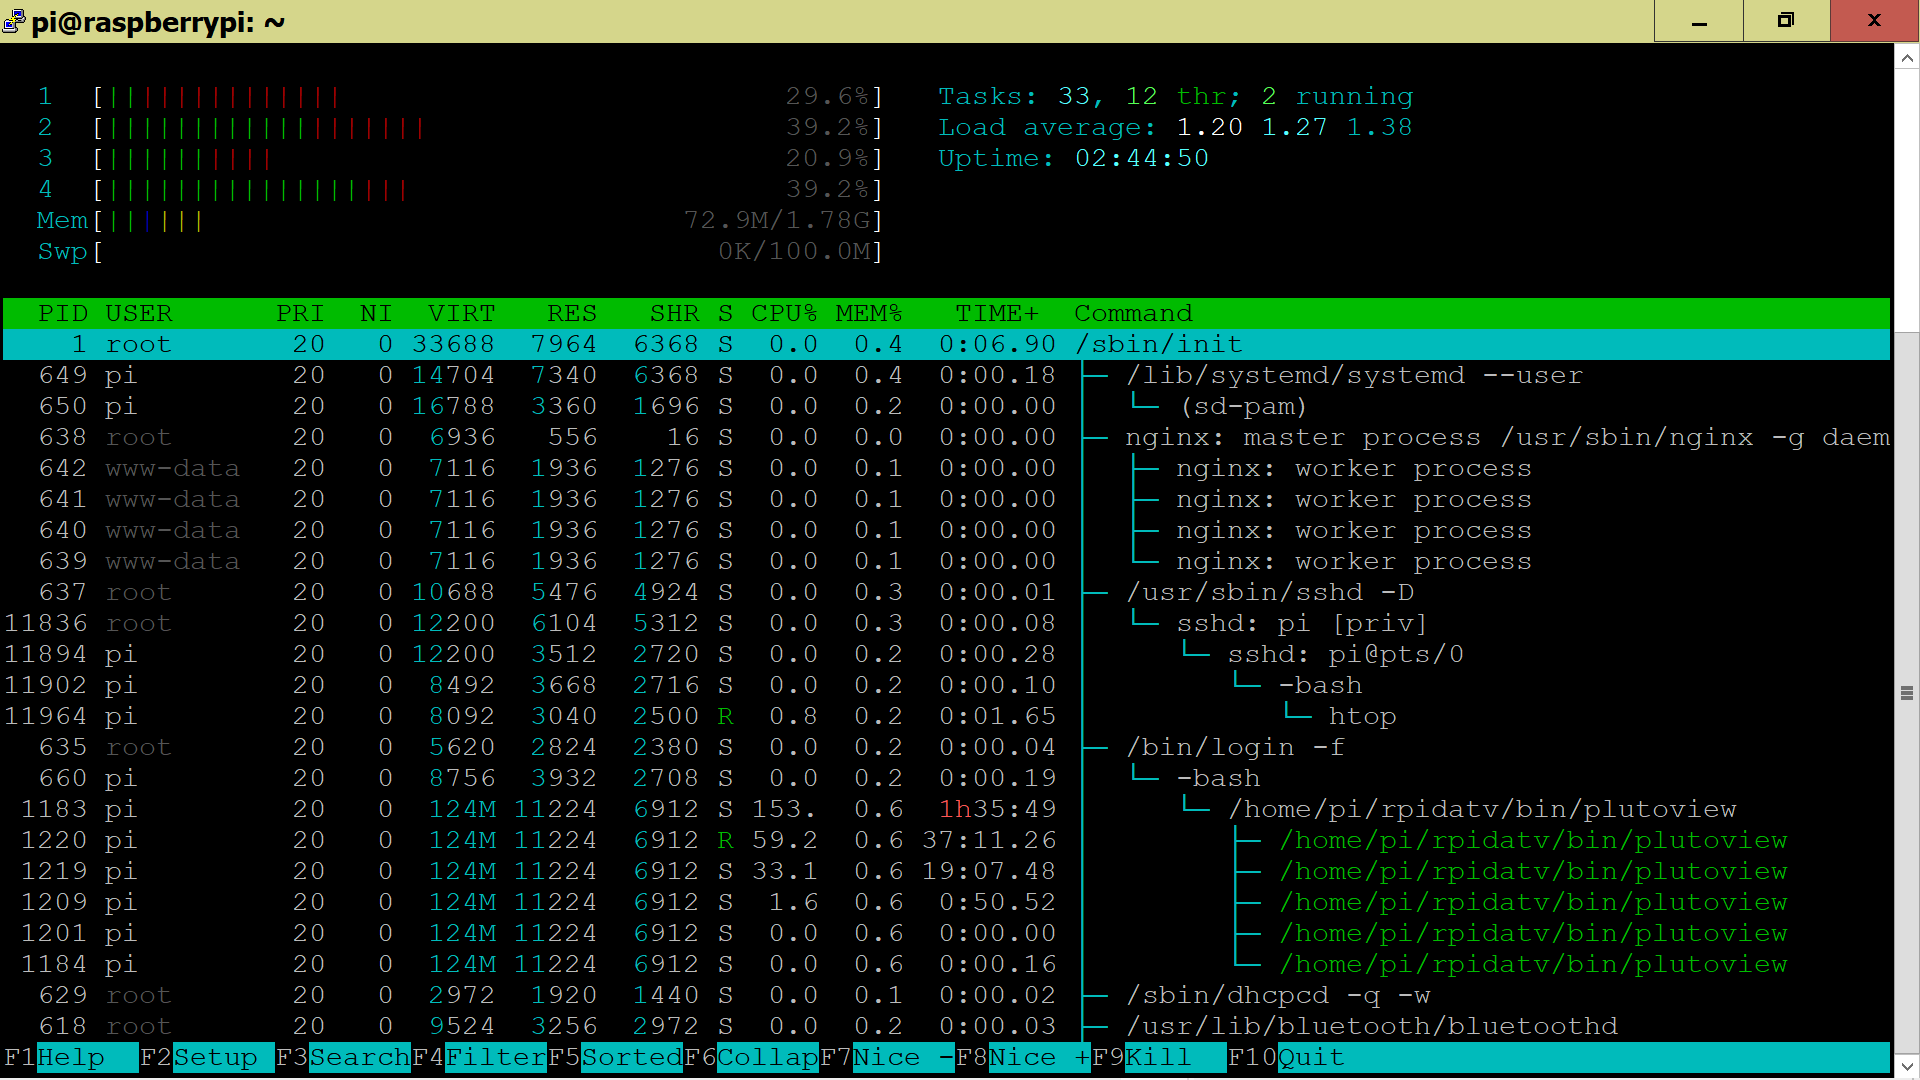Click F8 Nice plus button
This screenshot has height=1080, width=1920.
coord(1023,1057)
